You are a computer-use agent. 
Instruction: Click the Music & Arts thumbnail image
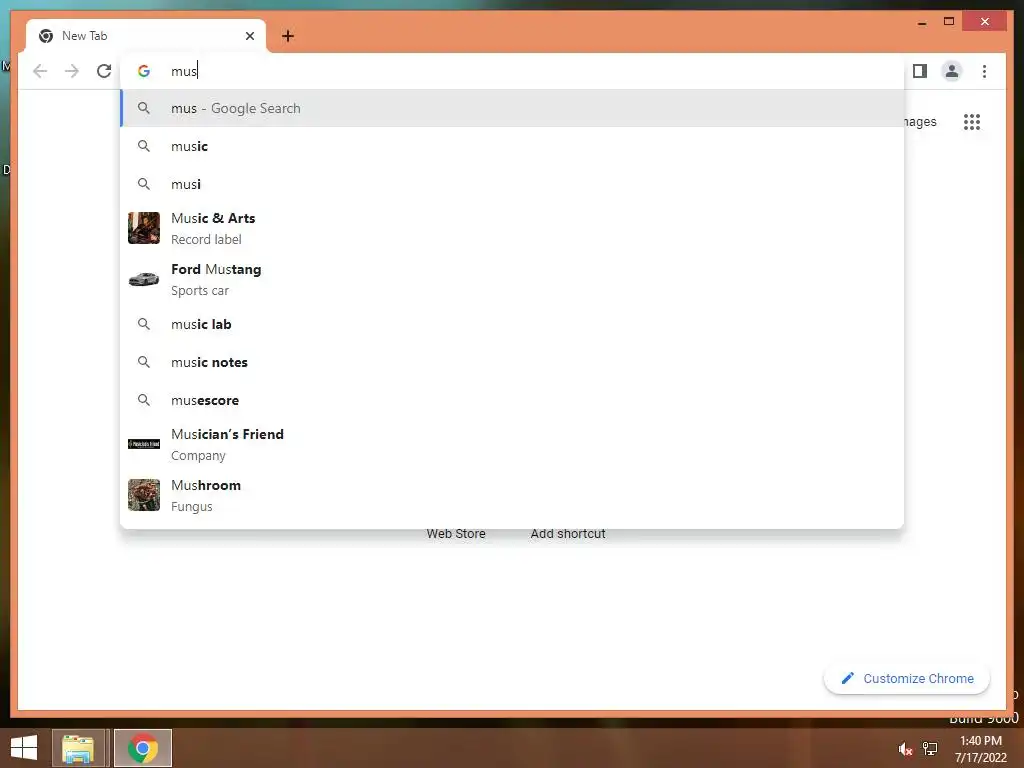click(144, 228)
